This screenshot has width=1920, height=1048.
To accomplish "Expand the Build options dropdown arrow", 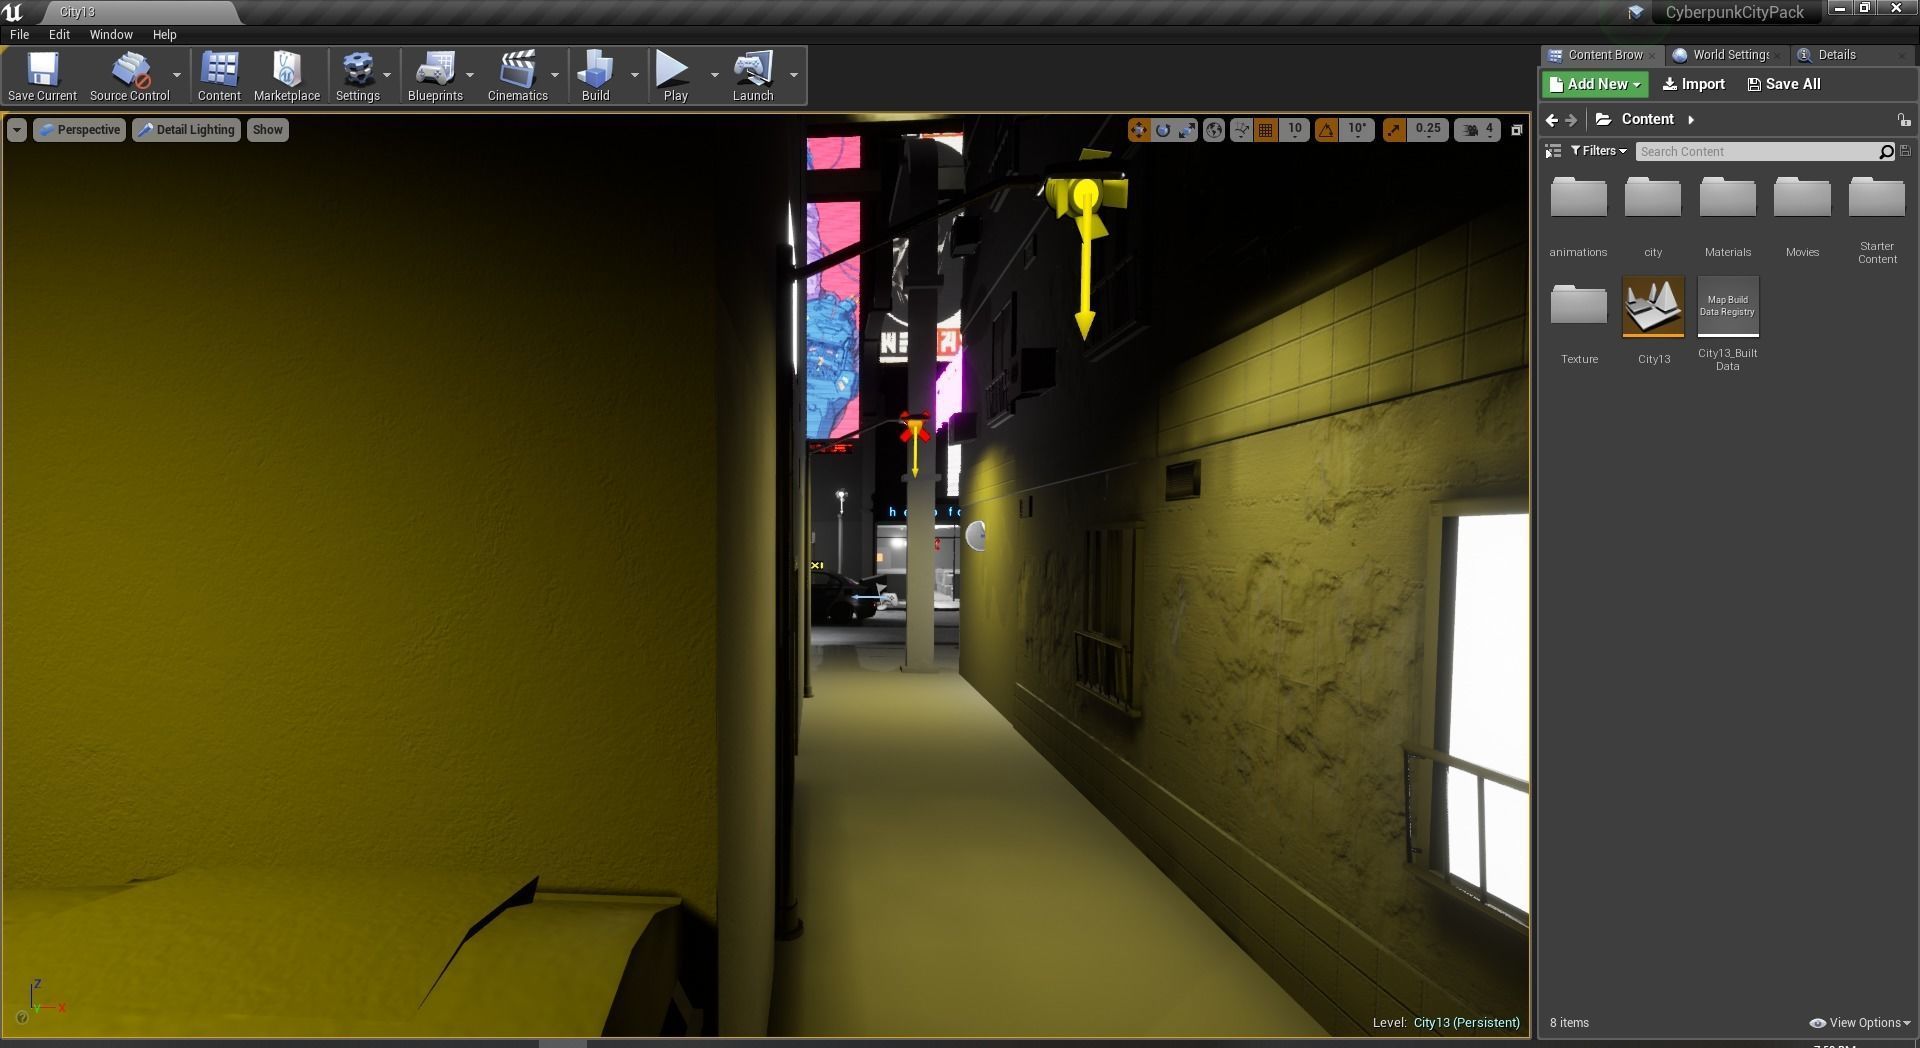I will 634,75.
